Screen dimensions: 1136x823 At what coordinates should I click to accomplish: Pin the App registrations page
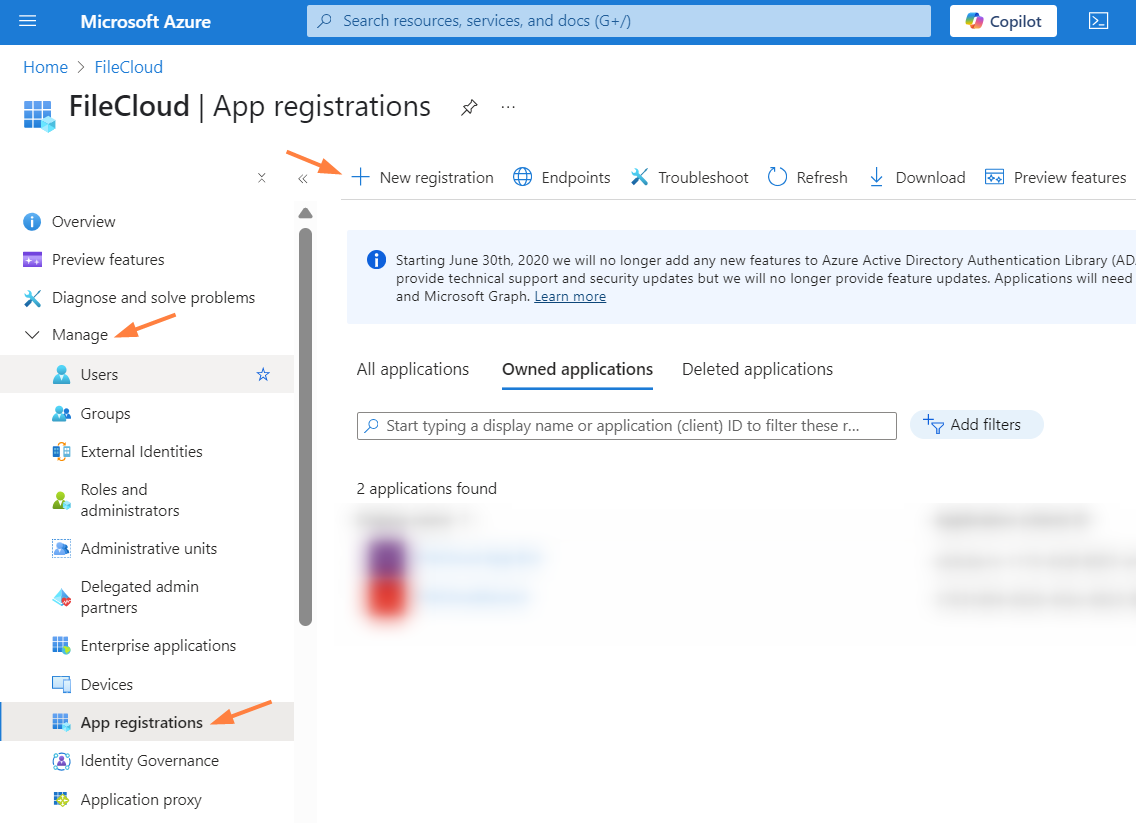click(468, 108)
